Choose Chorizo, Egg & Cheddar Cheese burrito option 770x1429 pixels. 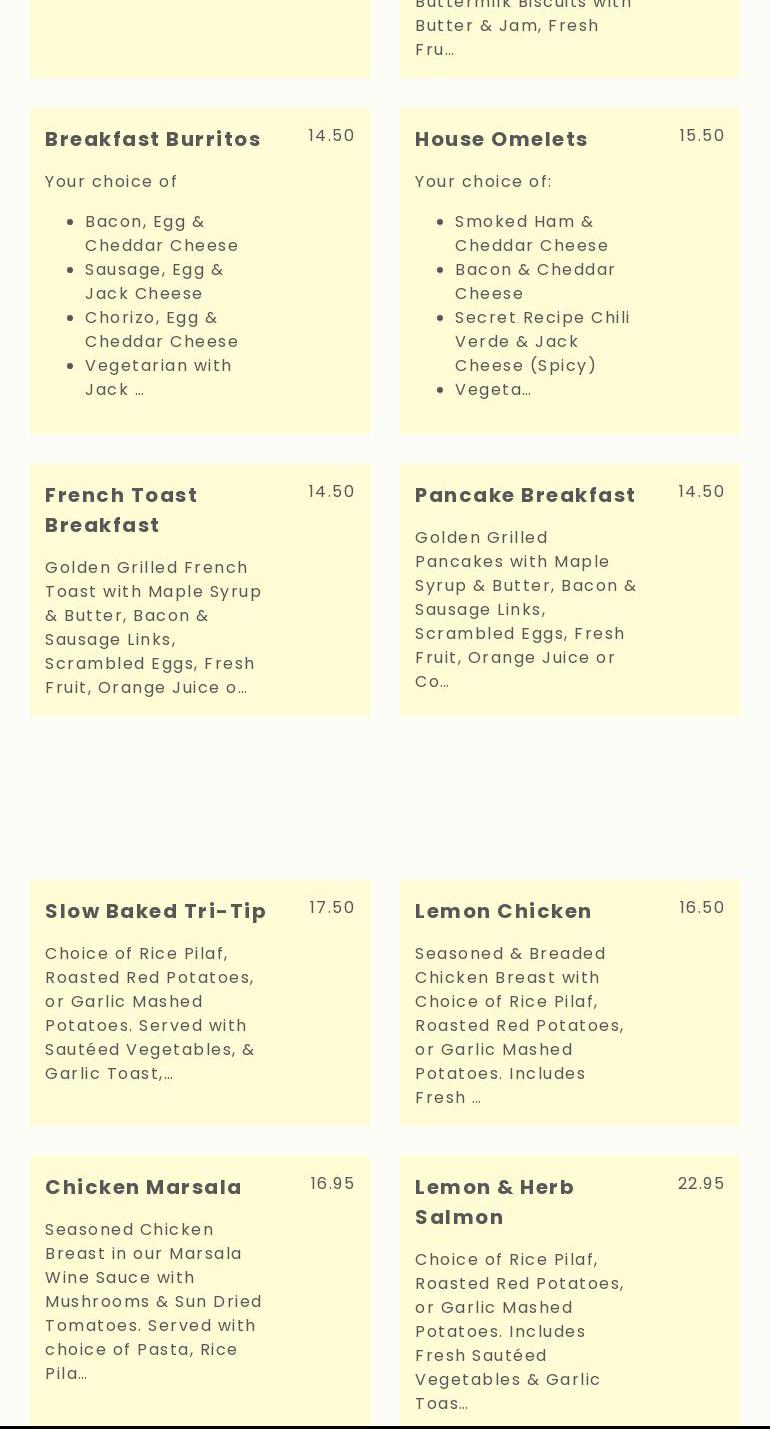coord(161,329)
